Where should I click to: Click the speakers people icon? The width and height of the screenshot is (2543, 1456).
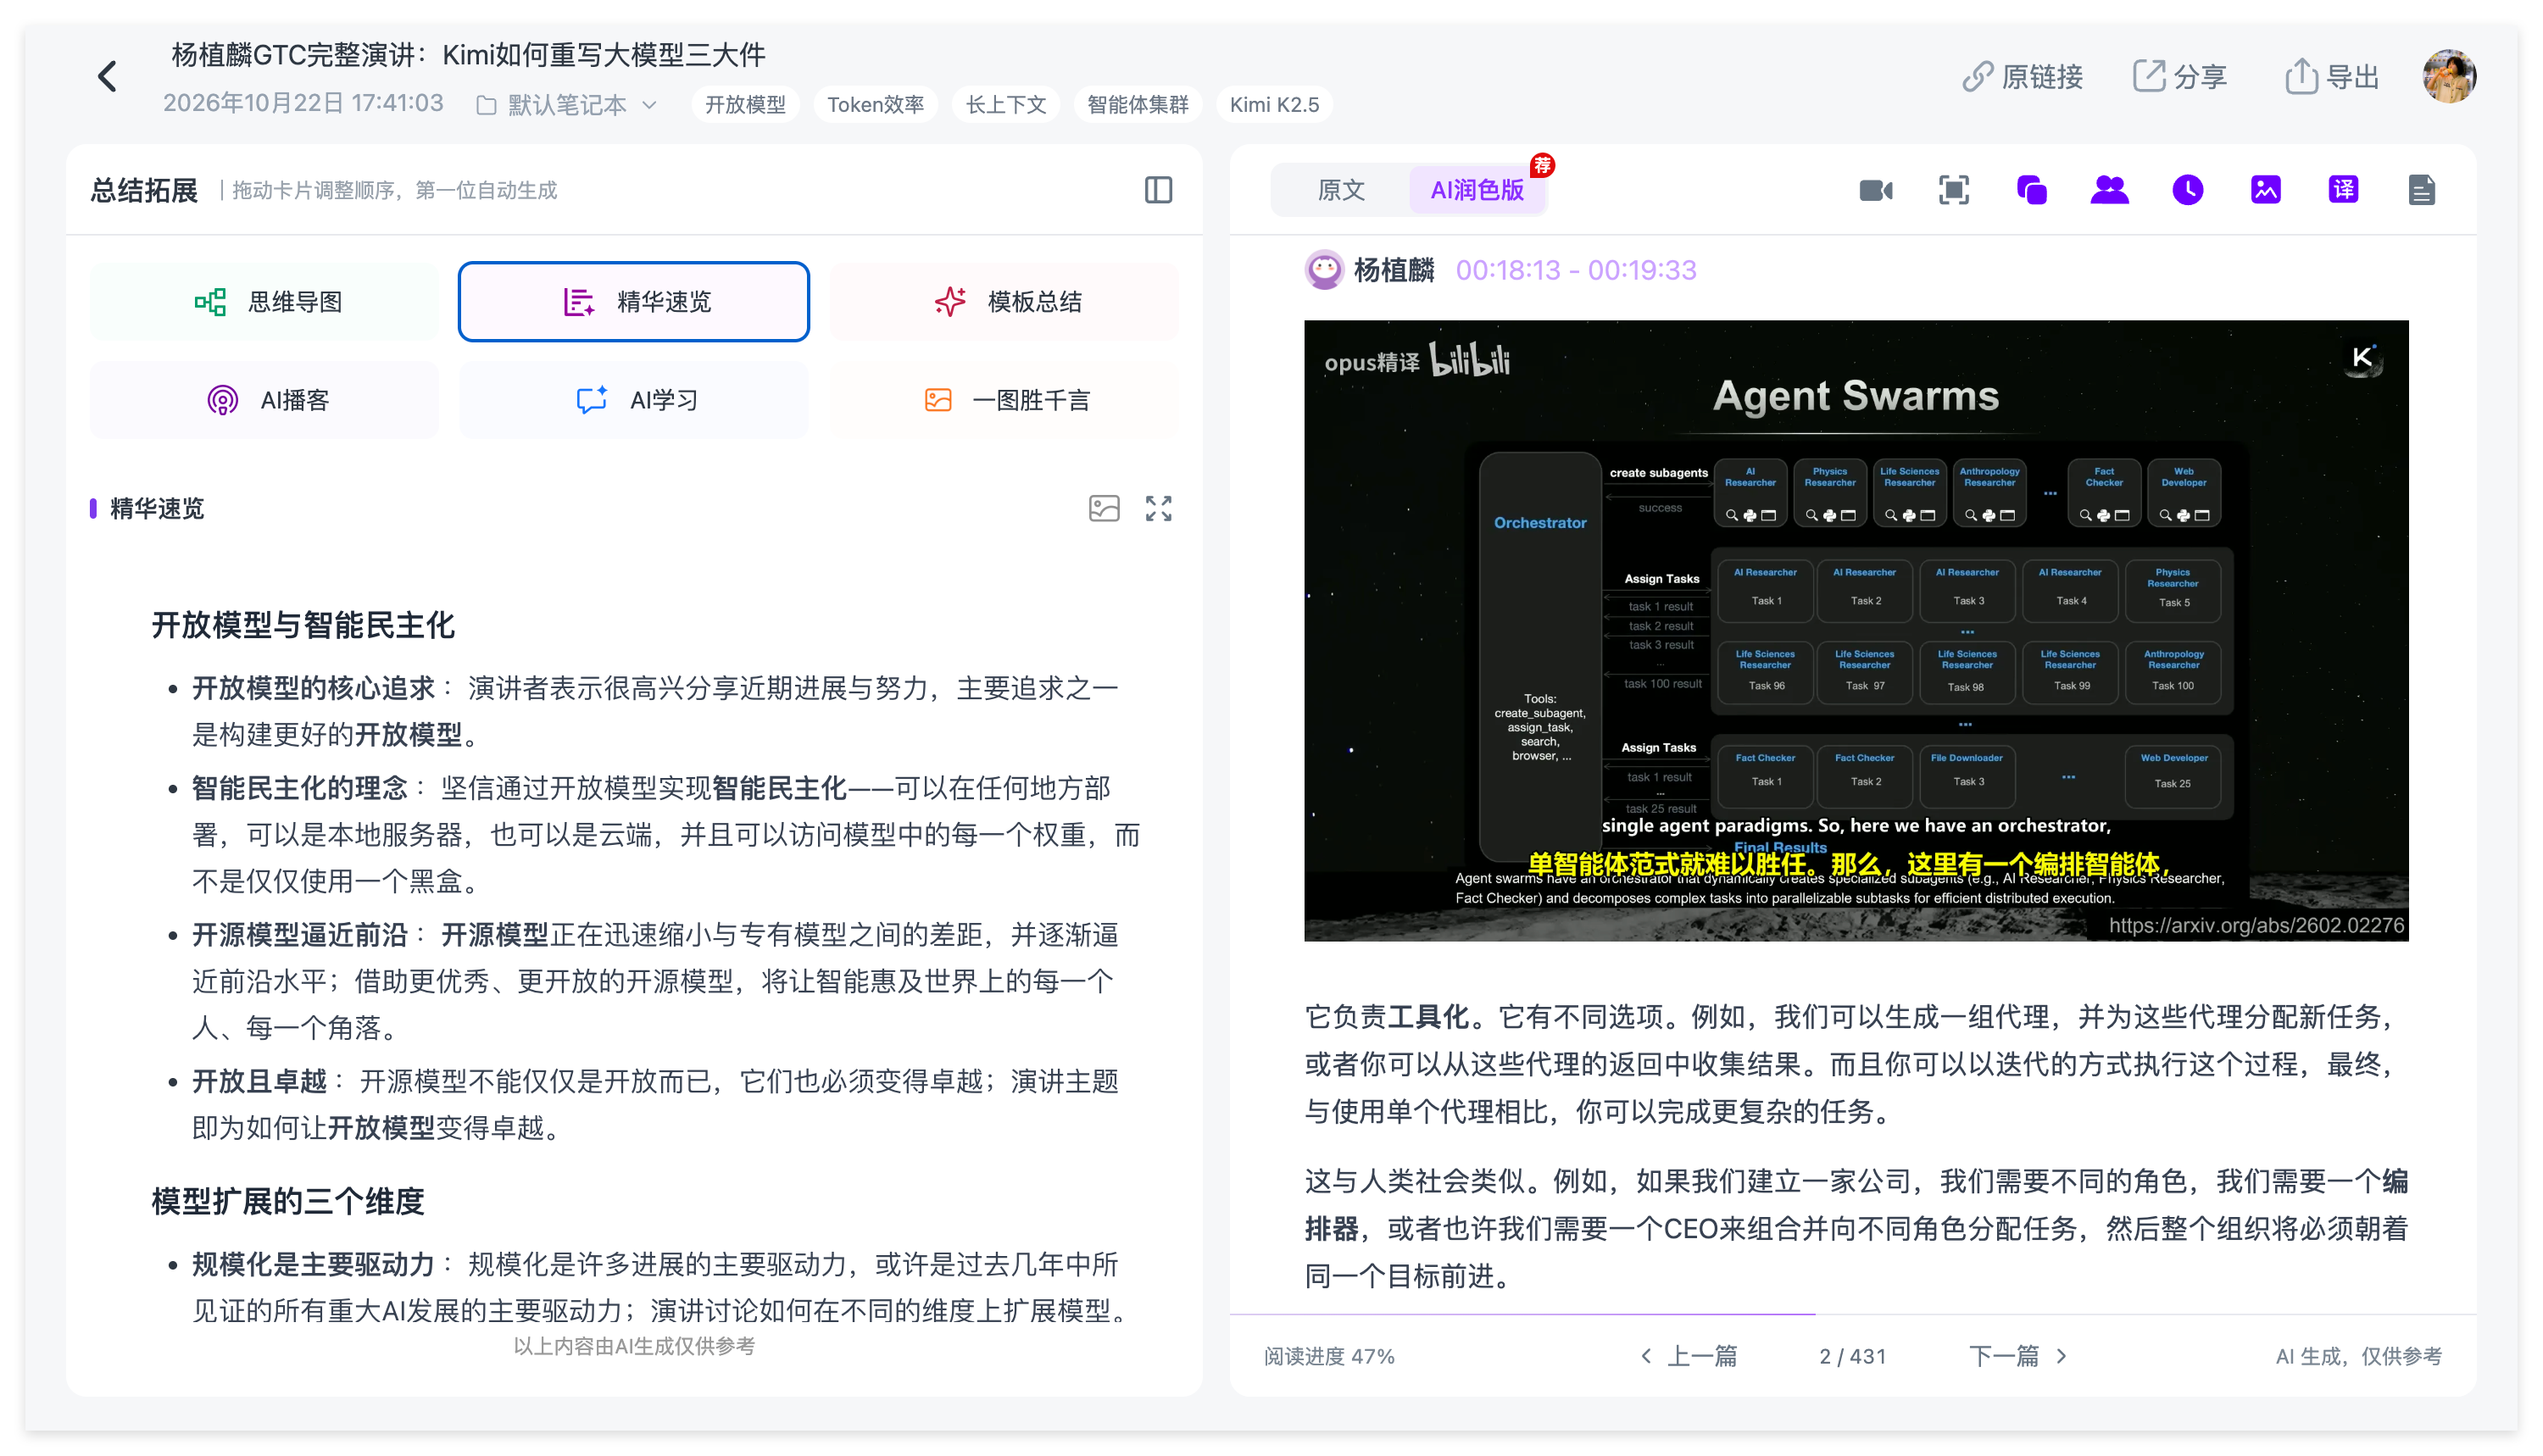coord(2109,190)
